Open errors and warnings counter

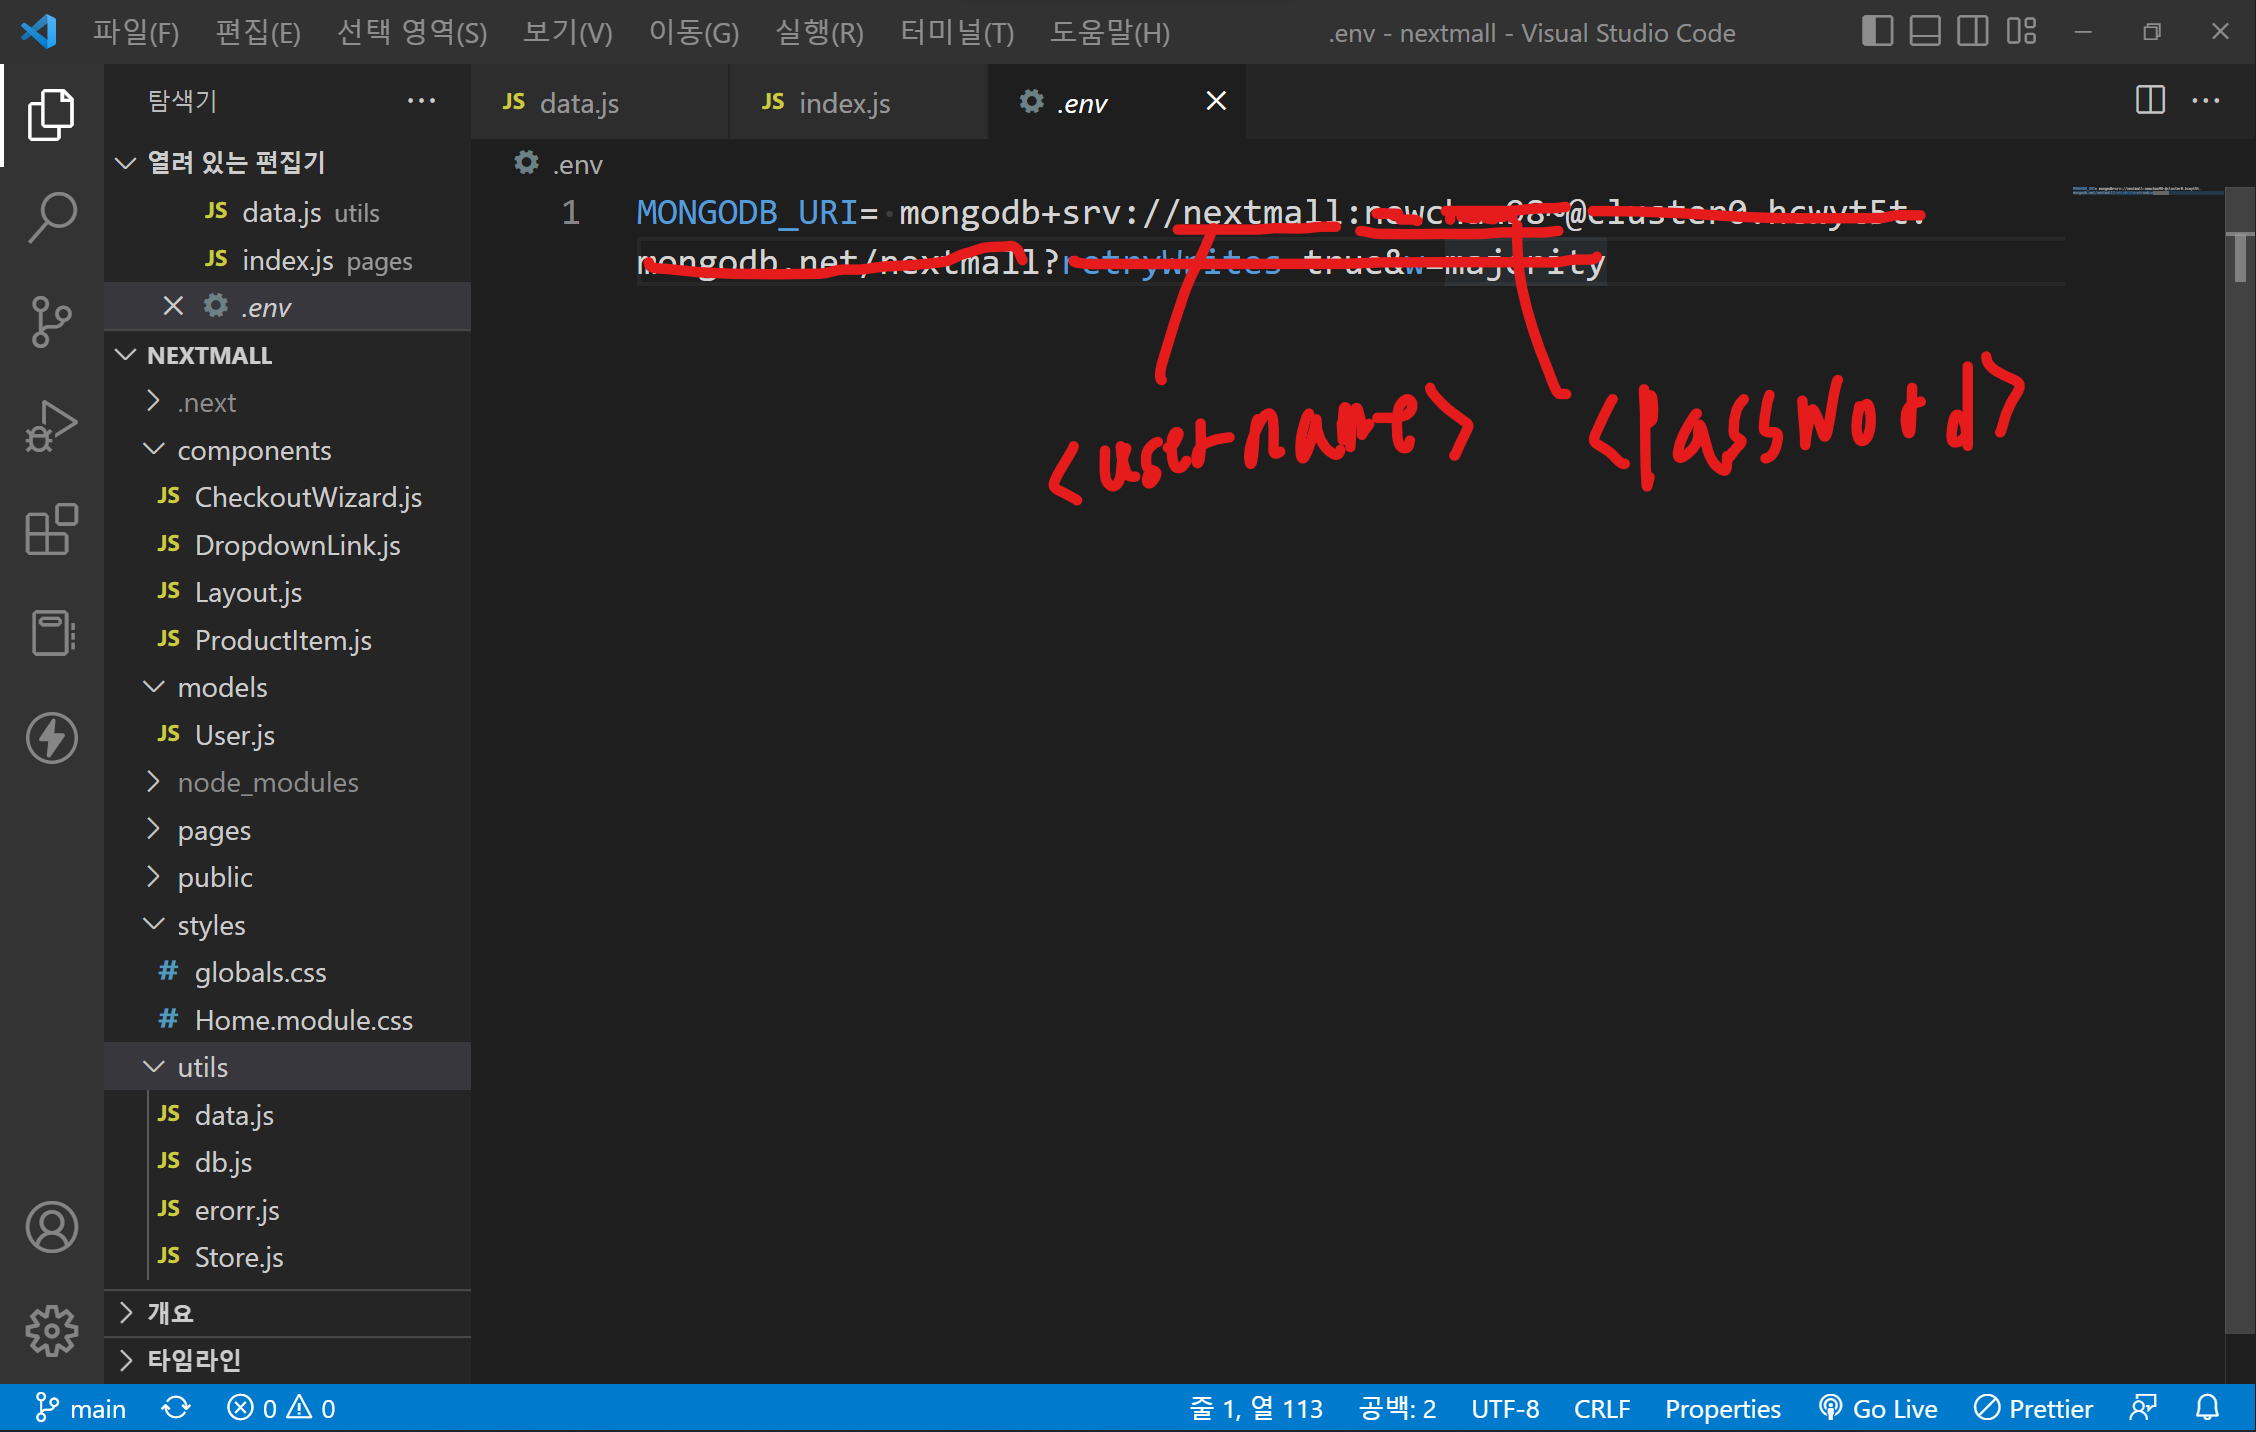[281, 1408]
